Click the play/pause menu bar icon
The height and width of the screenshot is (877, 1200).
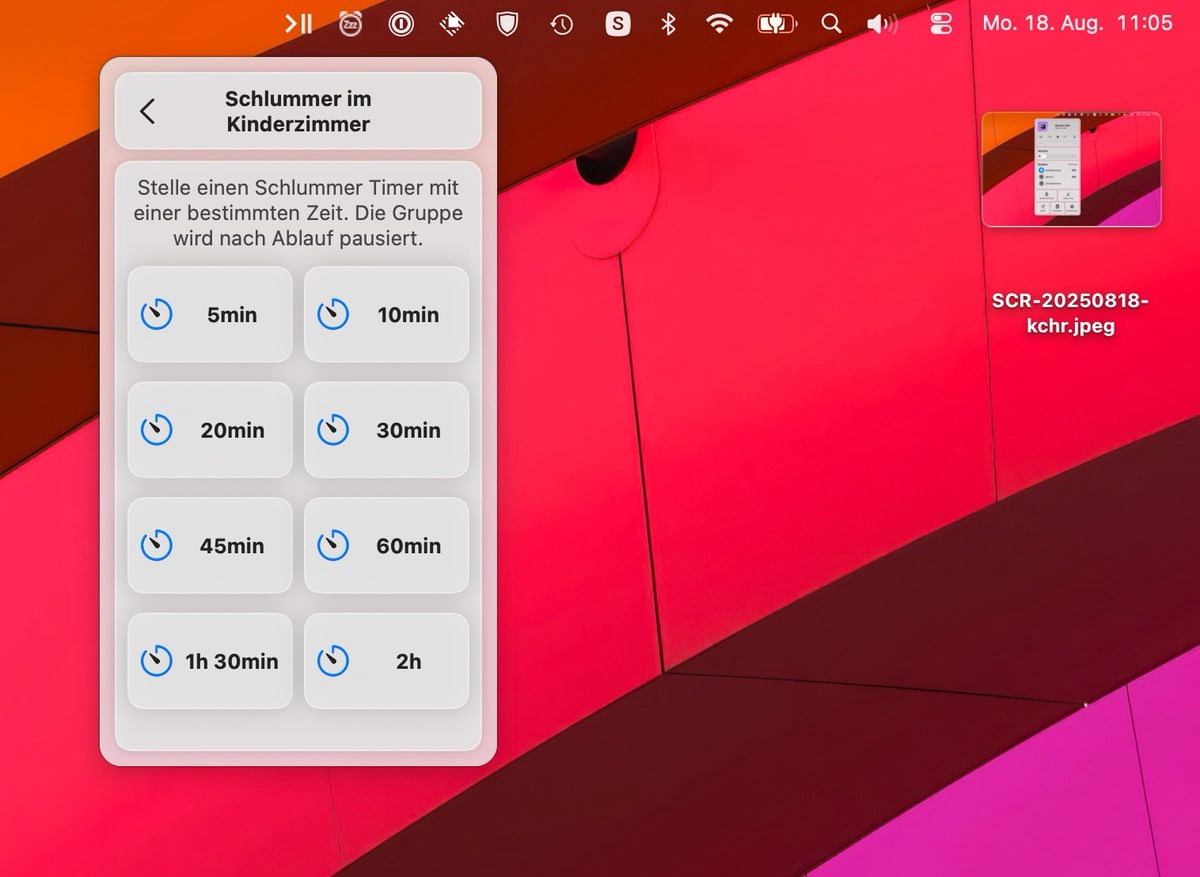(x=298, y=24)
